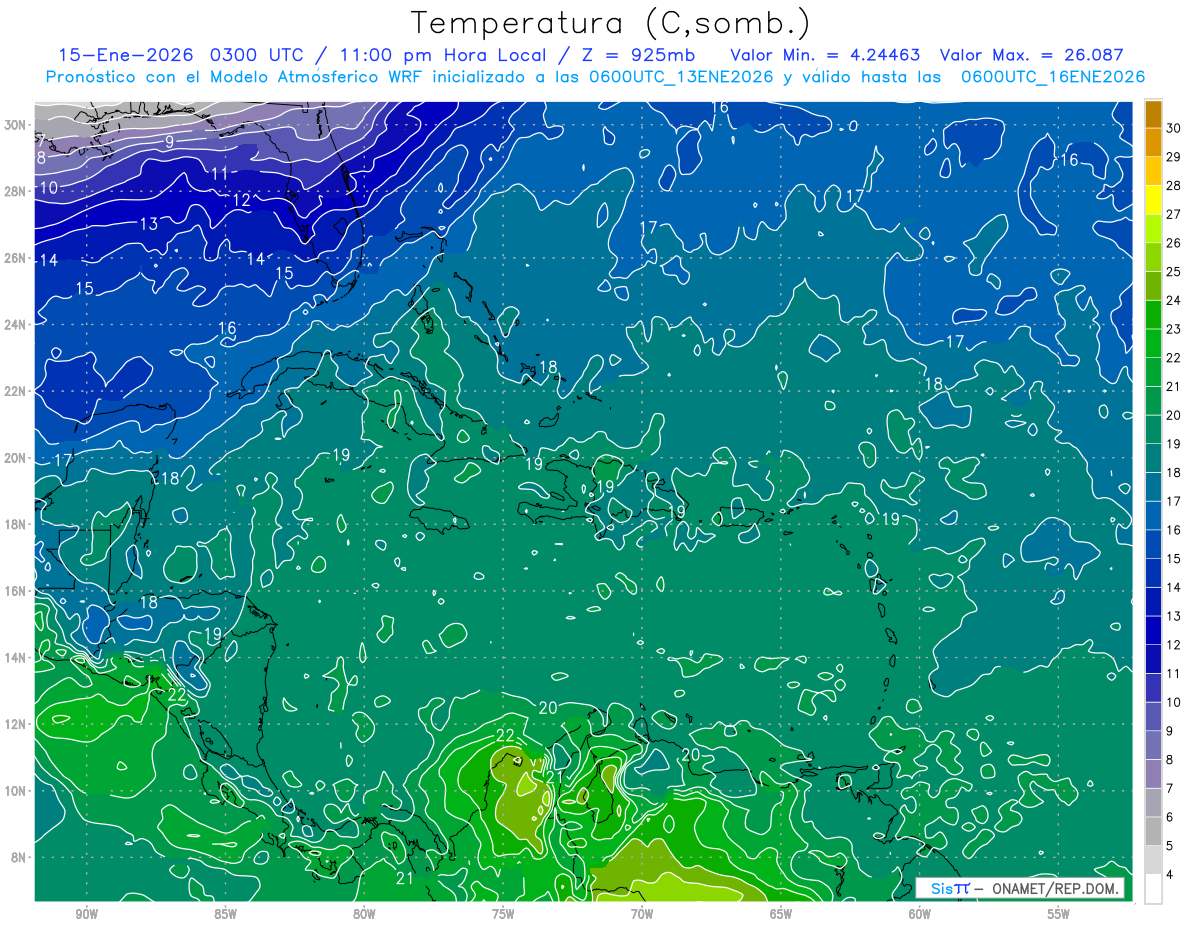This screenshot has width=1200, height=927.
Task: Click the SisTT ONAMET/REP.DOM. logo box
Action: 1020,888
